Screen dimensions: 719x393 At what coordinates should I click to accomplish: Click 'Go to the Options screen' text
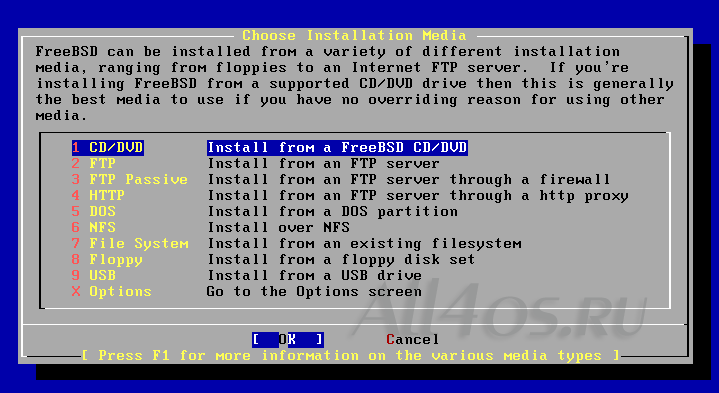coord(314,292)
